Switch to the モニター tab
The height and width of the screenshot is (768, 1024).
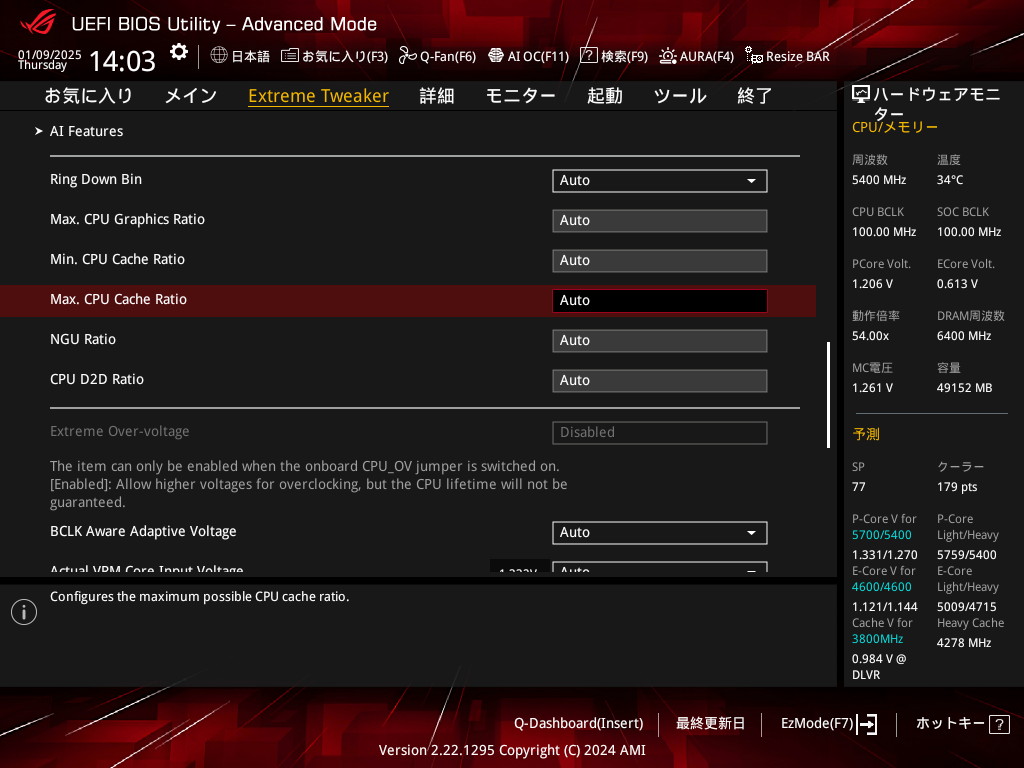pos(520,96)
